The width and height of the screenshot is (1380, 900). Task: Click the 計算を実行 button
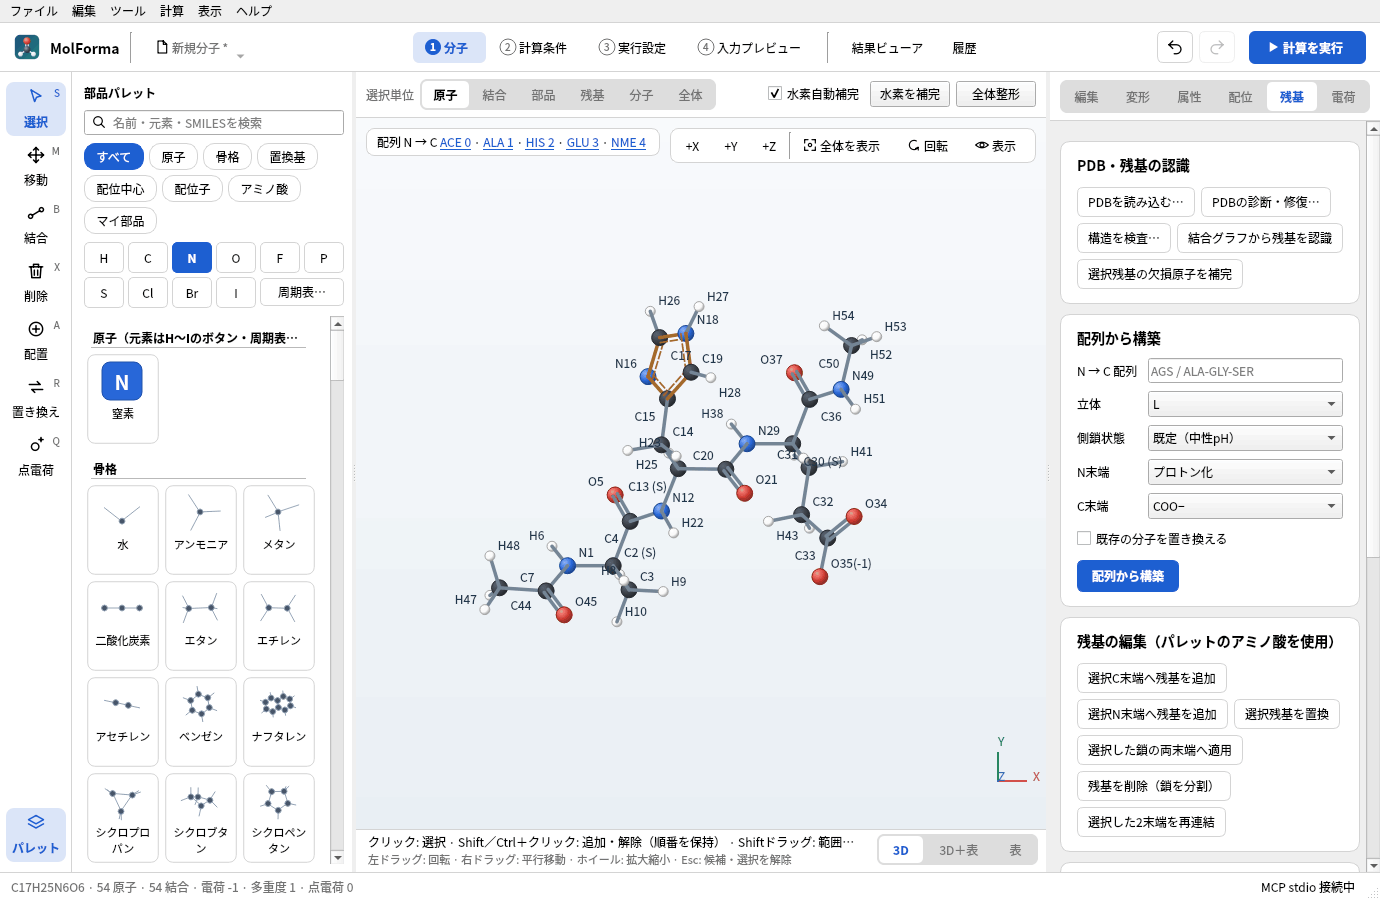click(x=1307, y=47)
